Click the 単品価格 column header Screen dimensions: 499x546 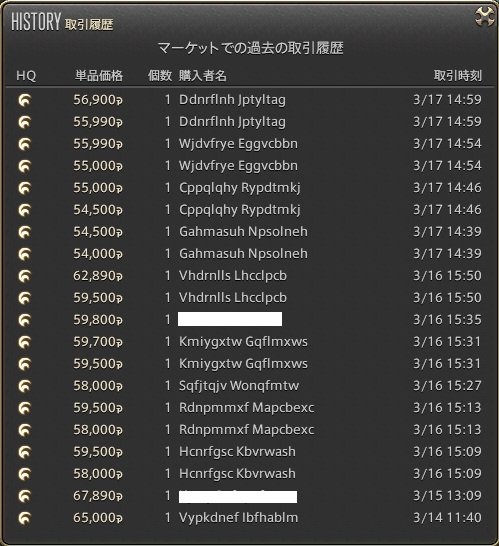coord(99,76)
